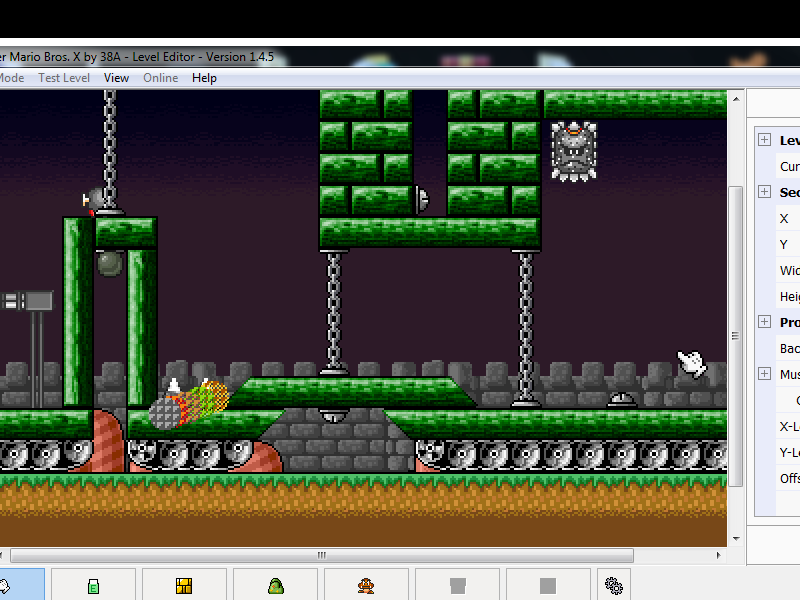The width and height of the screenshot is (800, 600).
Task: Open the Blocks palette with yellow brick icon
Action: tap(184, 585)
